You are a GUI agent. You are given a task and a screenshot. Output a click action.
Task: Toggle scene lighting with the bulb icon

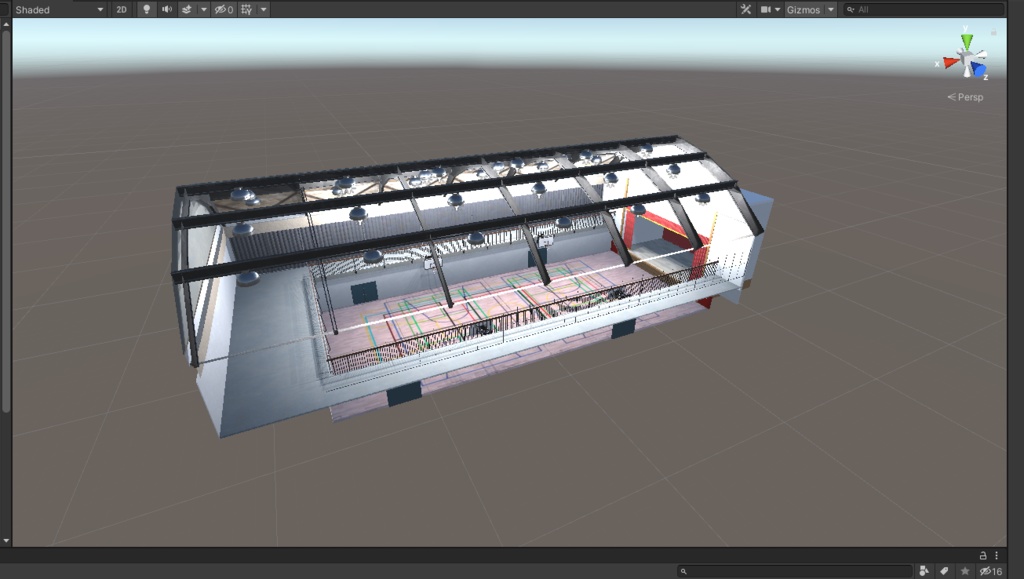point(145,9)
